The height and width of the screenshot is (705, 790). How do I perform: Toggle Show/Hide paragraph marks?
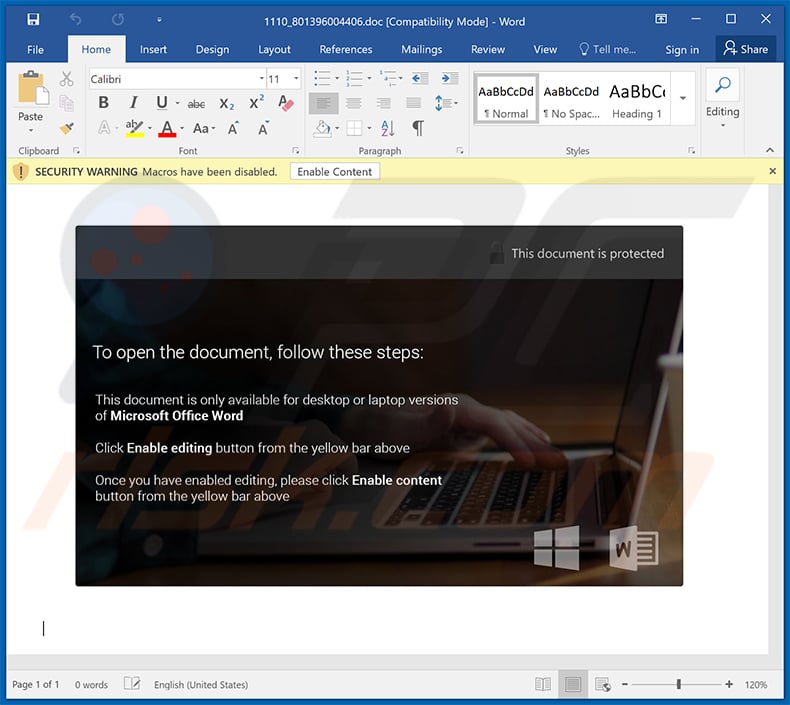pyautogui.click(x=418, y=128)
